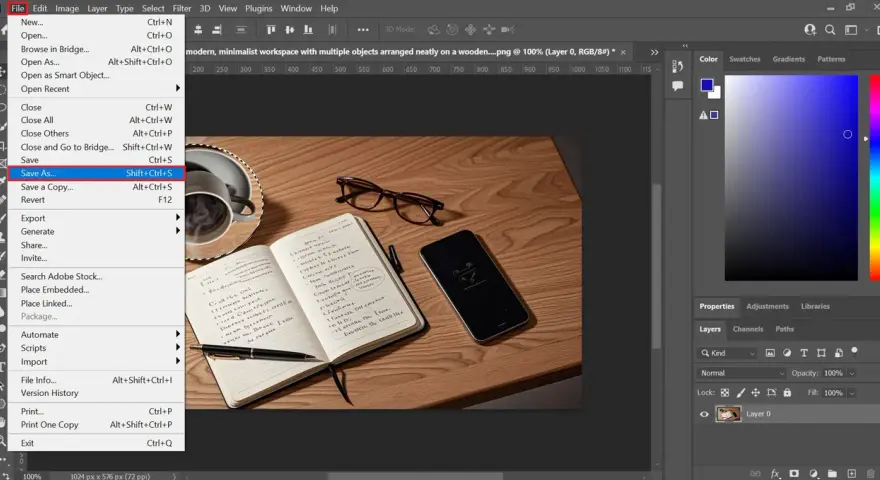This screenshot has height=480, width=880.
Task: Close the document tab with x
Action: click(623, 52)
